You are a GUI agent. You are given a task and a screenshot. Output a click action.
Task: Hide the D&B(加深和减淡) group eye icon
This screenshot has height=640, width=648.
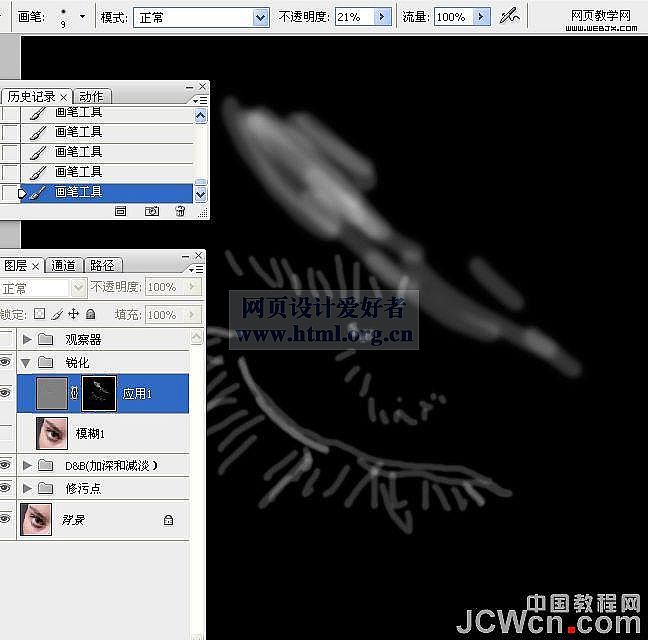coord(5,465)
